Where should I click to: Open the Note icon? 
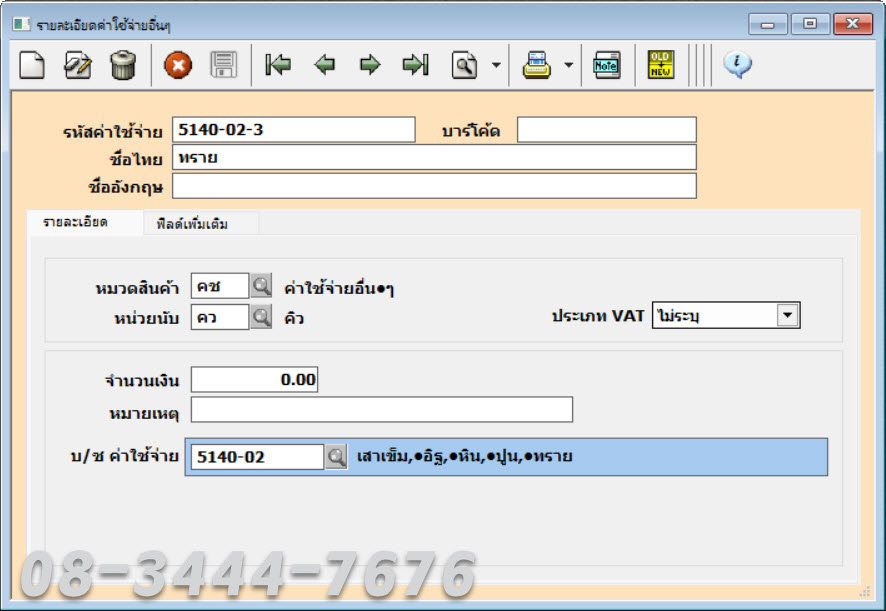coord(607,66)
